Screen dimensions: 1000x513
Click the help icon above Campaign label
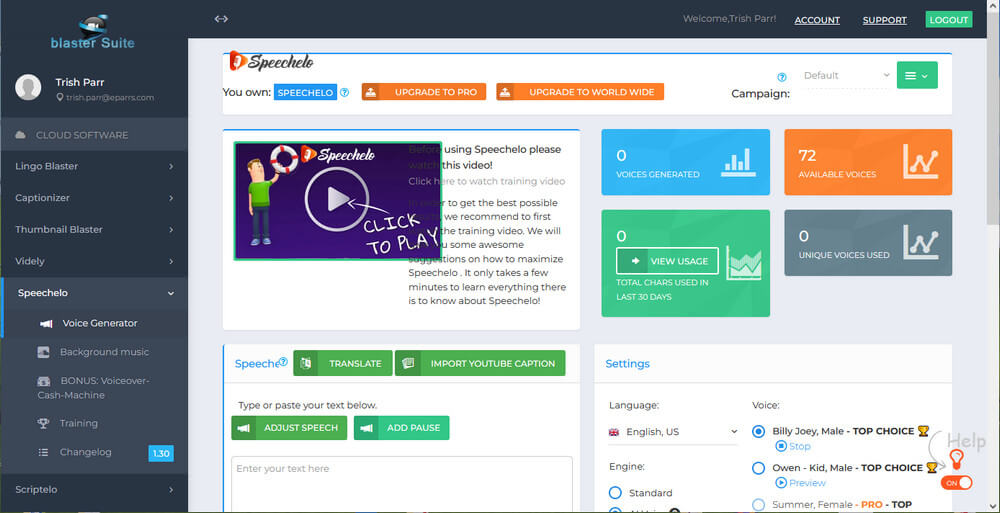[782, 77]
